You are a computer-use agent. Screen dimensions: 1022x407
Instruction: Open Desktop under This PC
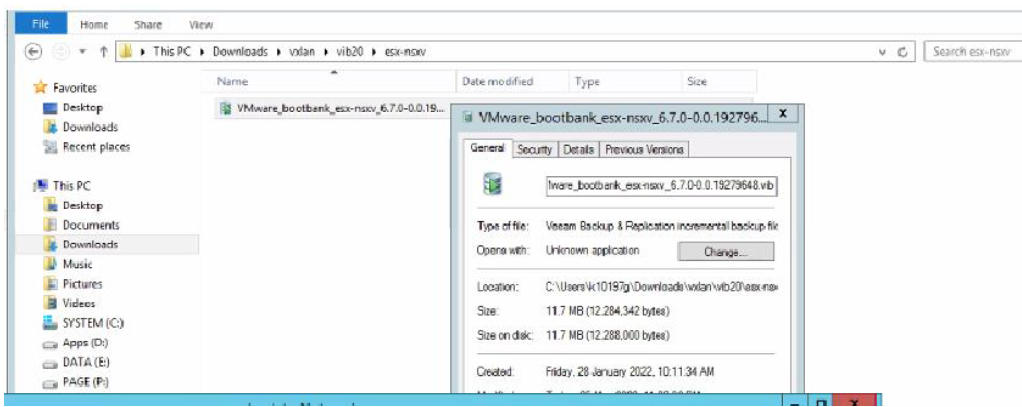click(83, 205)
